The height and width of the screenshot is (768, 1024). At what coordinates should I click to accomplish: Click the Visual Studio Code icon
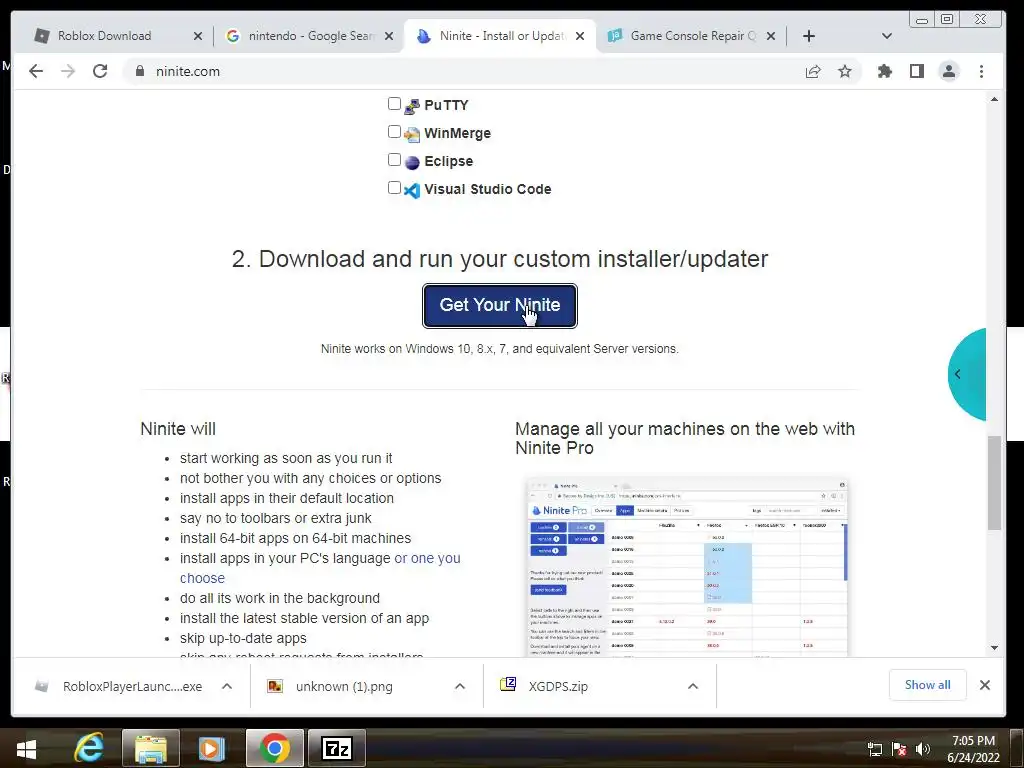click(x=412, y=190)
